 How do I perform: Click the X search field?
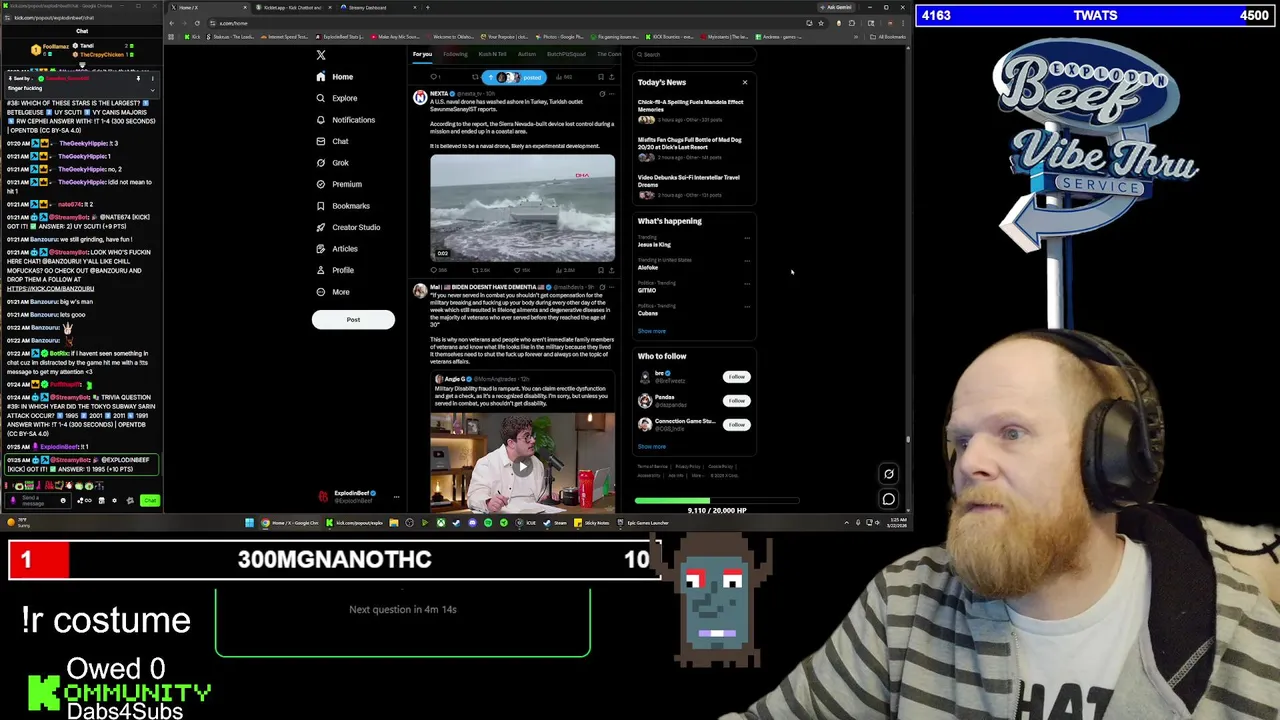pyautogui.click(x=693, y=54)
